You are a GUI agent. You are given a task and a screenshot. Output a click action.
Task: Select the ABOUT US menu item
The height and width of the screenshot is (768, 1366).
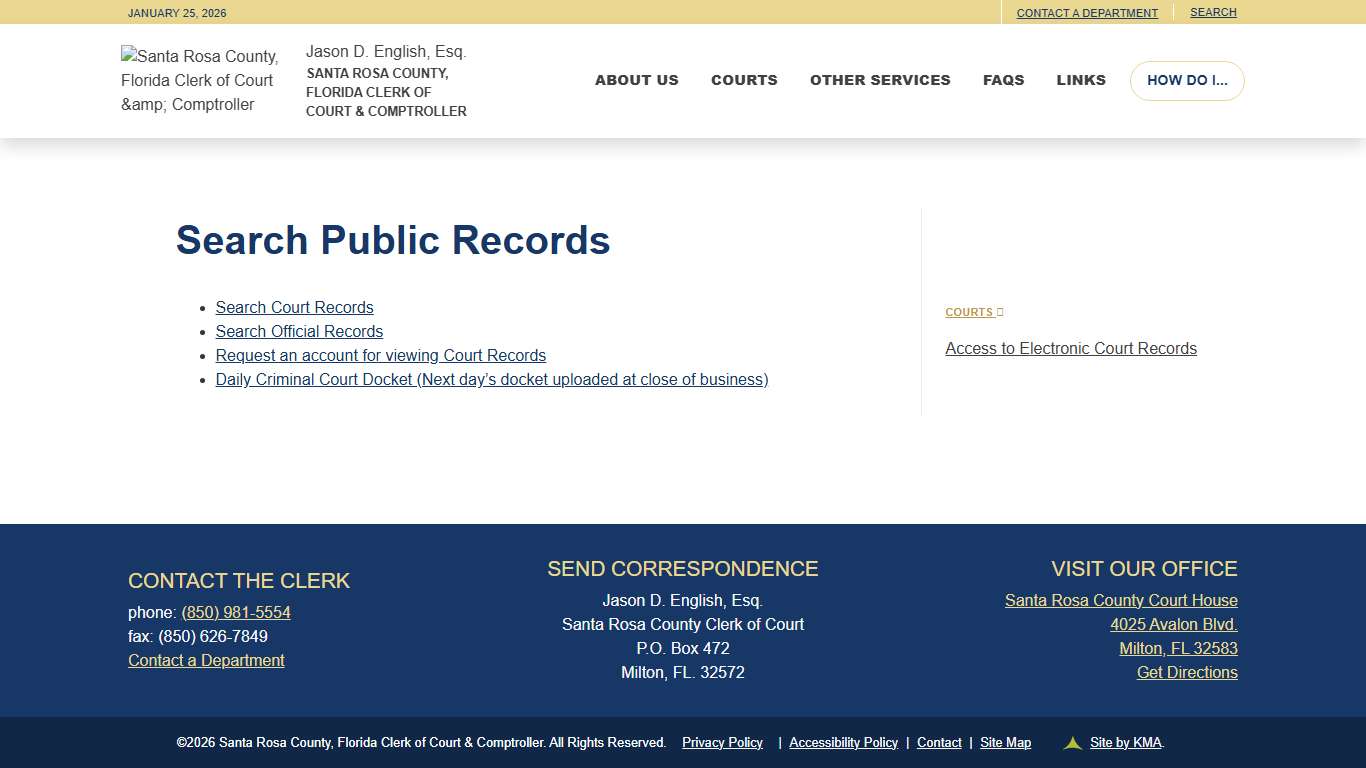coord(636,80)
